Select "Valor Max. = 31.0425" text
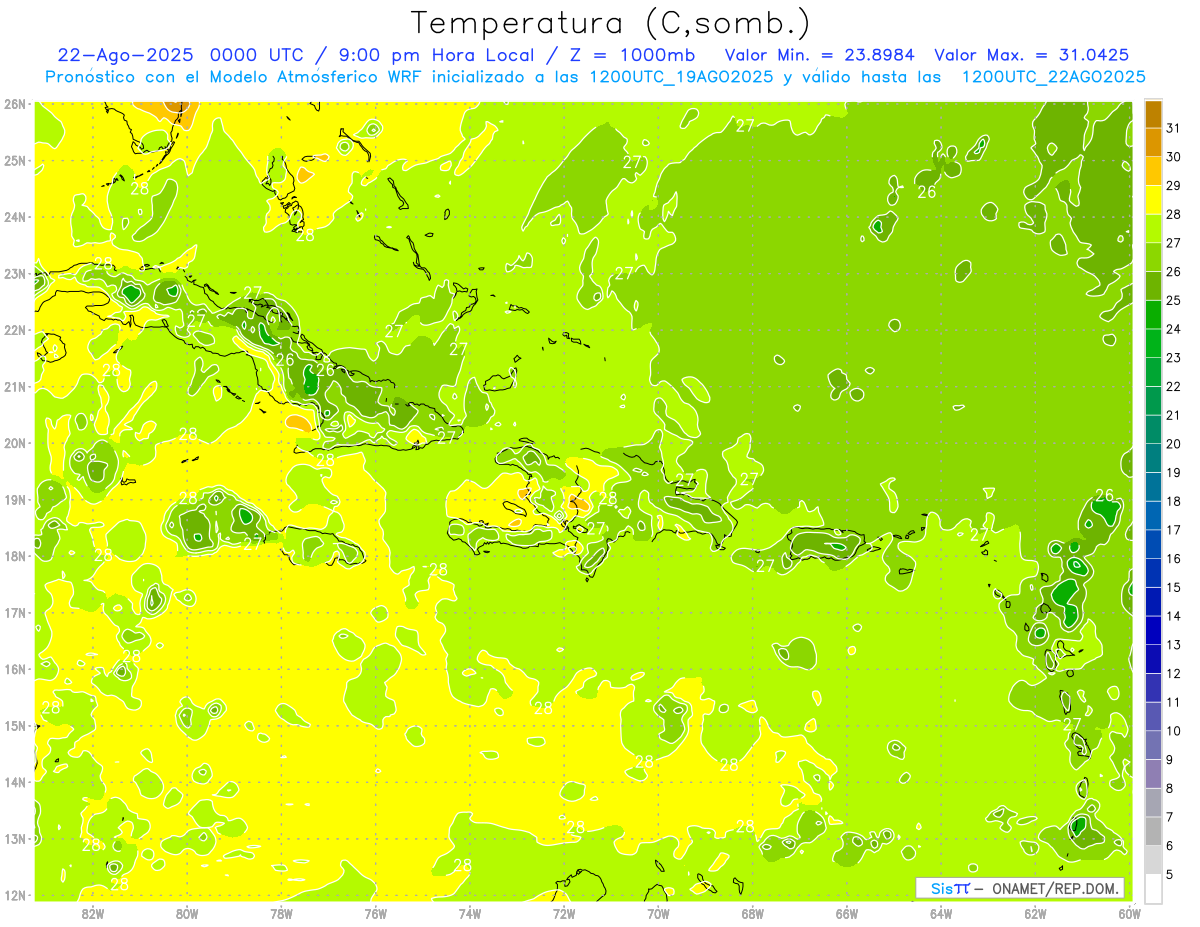 pos(1032,55)
